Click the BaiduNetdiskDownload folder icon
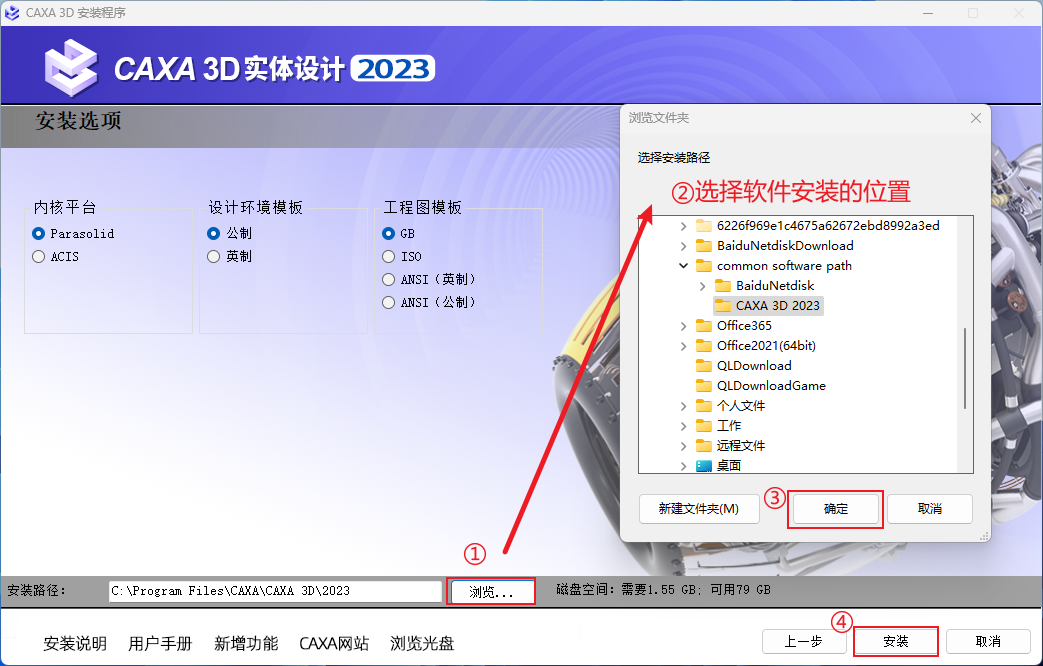 coord(704,246)
